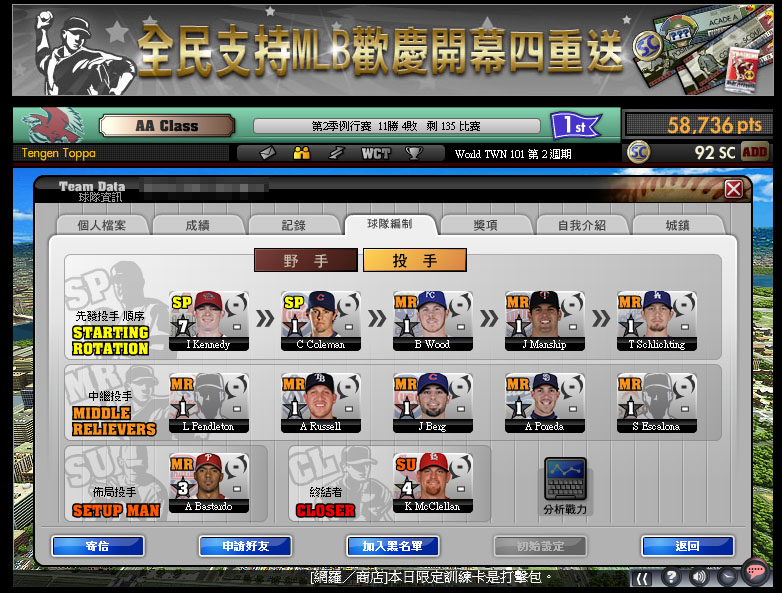Image resolution: width=782 pixels, height=593 pixels.
Task: Click the season record bar 11勝 4敗
Action: pos(396,126)
